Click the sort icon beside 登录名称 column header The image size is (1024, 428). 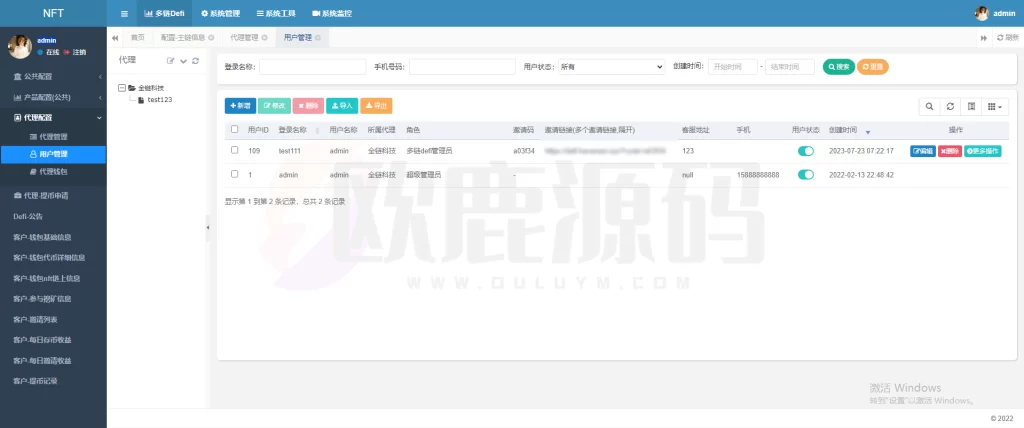tap(317, 131)
